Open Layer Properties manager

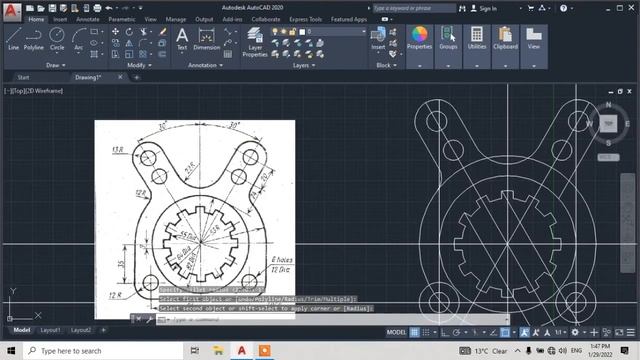tap(255, 42)
